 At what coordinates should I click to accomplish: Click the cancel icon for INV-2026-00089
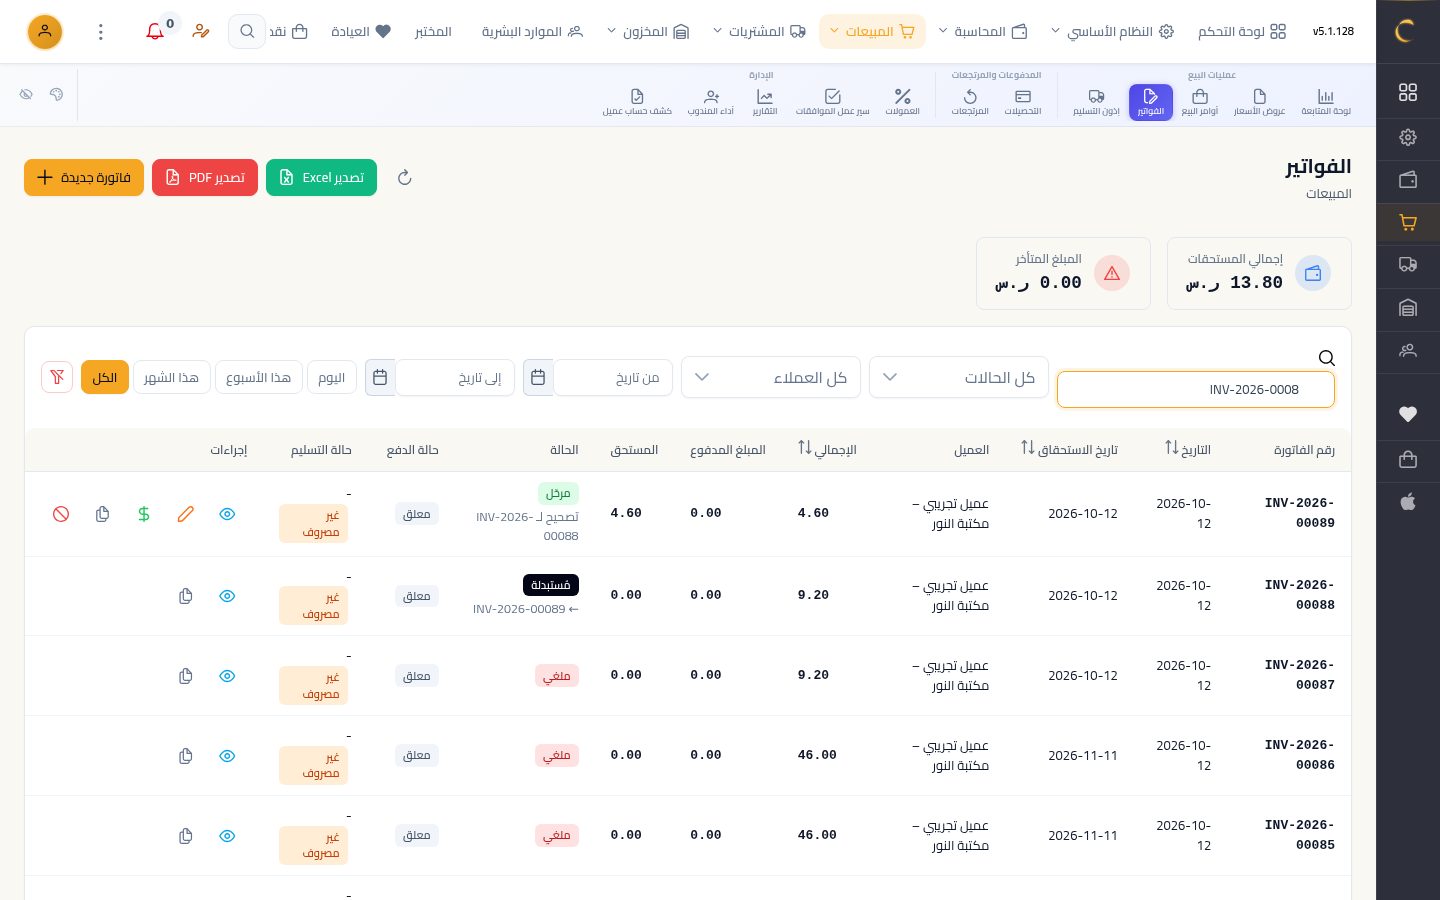(61, 514)
